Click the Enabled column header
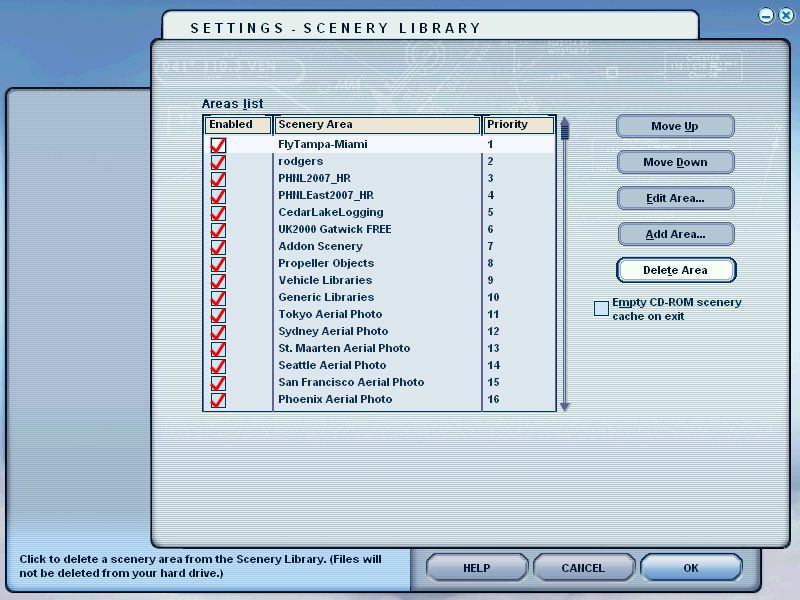The image size is (800, 600). pyautogui.click(x=238, y=124)
